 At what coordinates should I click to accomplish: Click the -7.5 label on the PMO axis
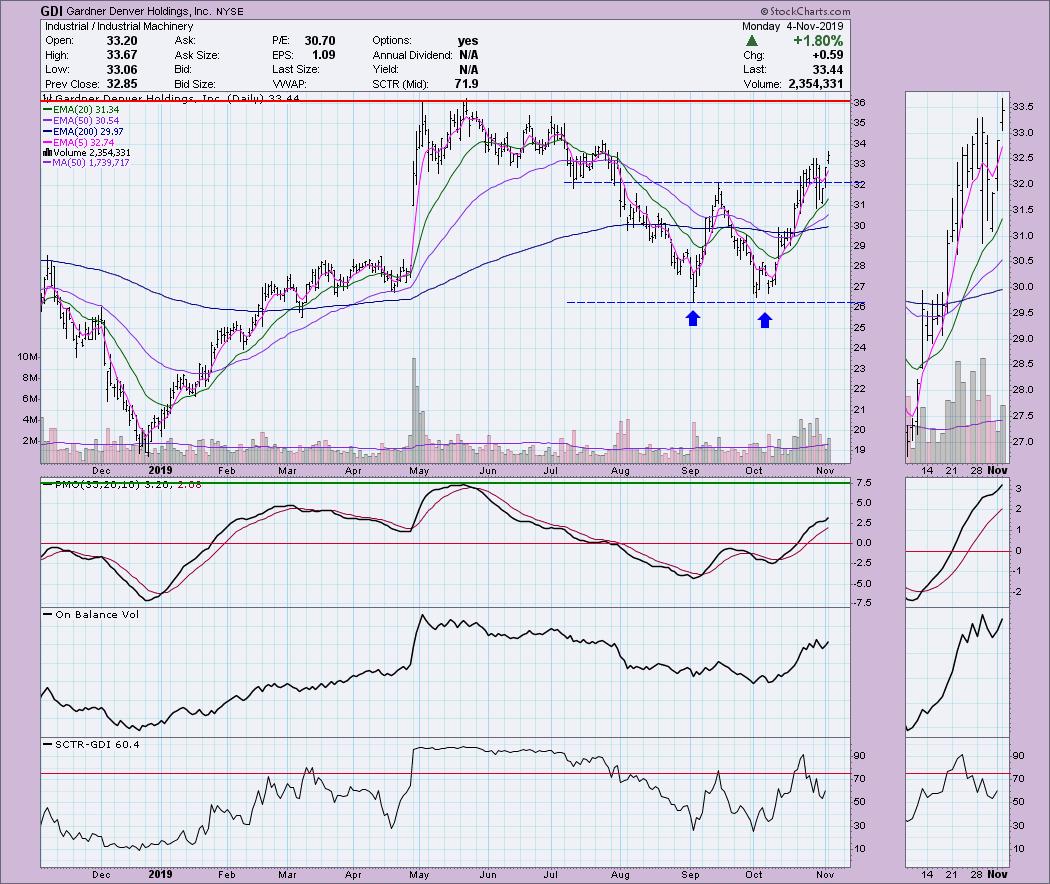click(x=862, y=603)
